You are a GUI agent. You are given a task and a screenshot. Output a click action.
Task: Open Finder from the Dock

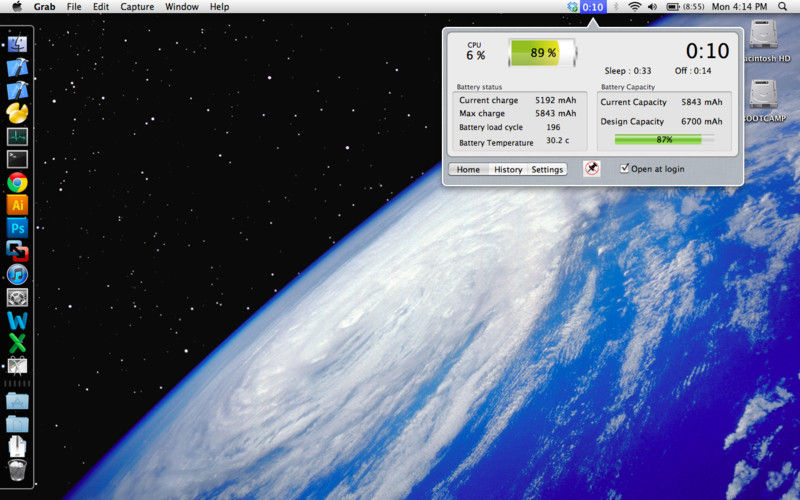17,44
